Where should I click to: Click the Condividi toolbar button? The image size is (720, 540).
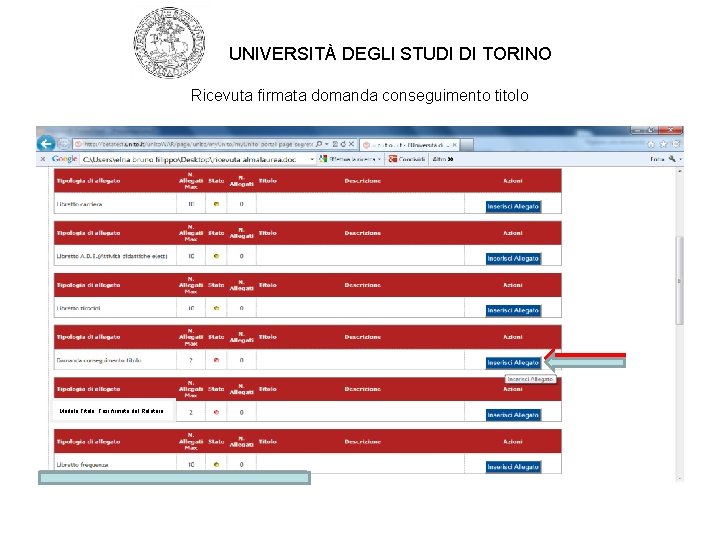click(x=407, y=159)
